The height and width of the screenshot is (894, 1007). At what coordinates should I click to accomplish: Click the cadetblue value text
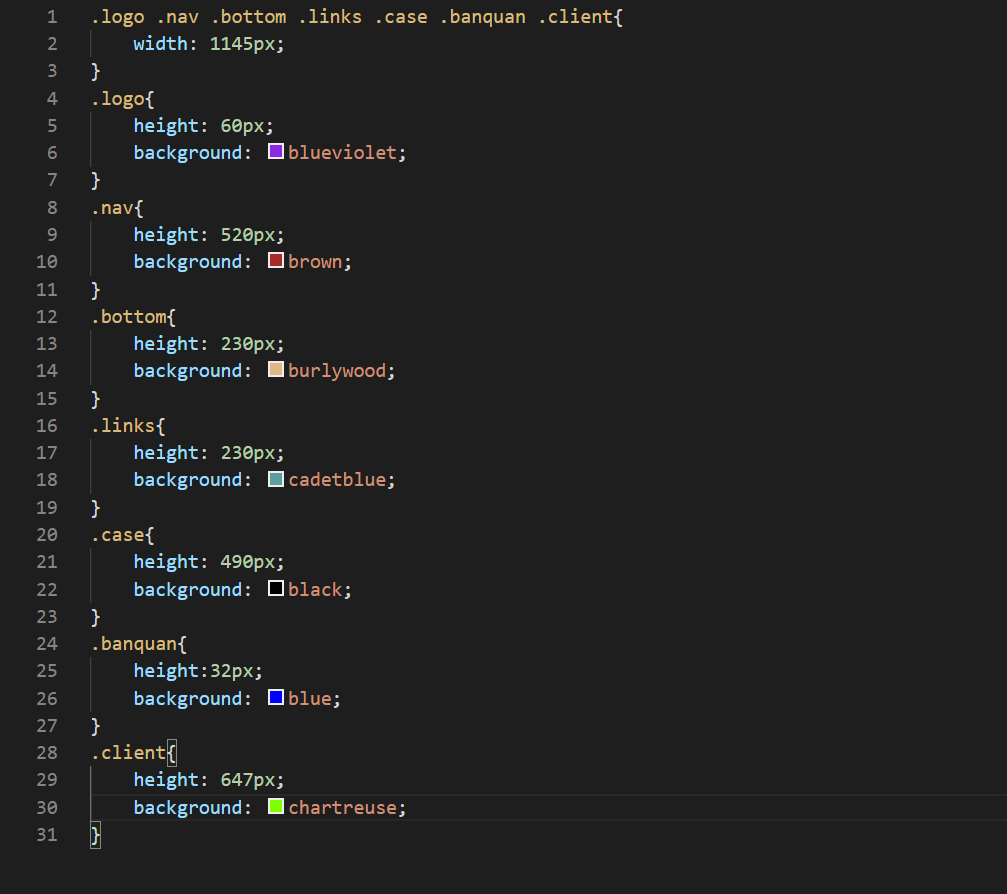tap(337, 480)
